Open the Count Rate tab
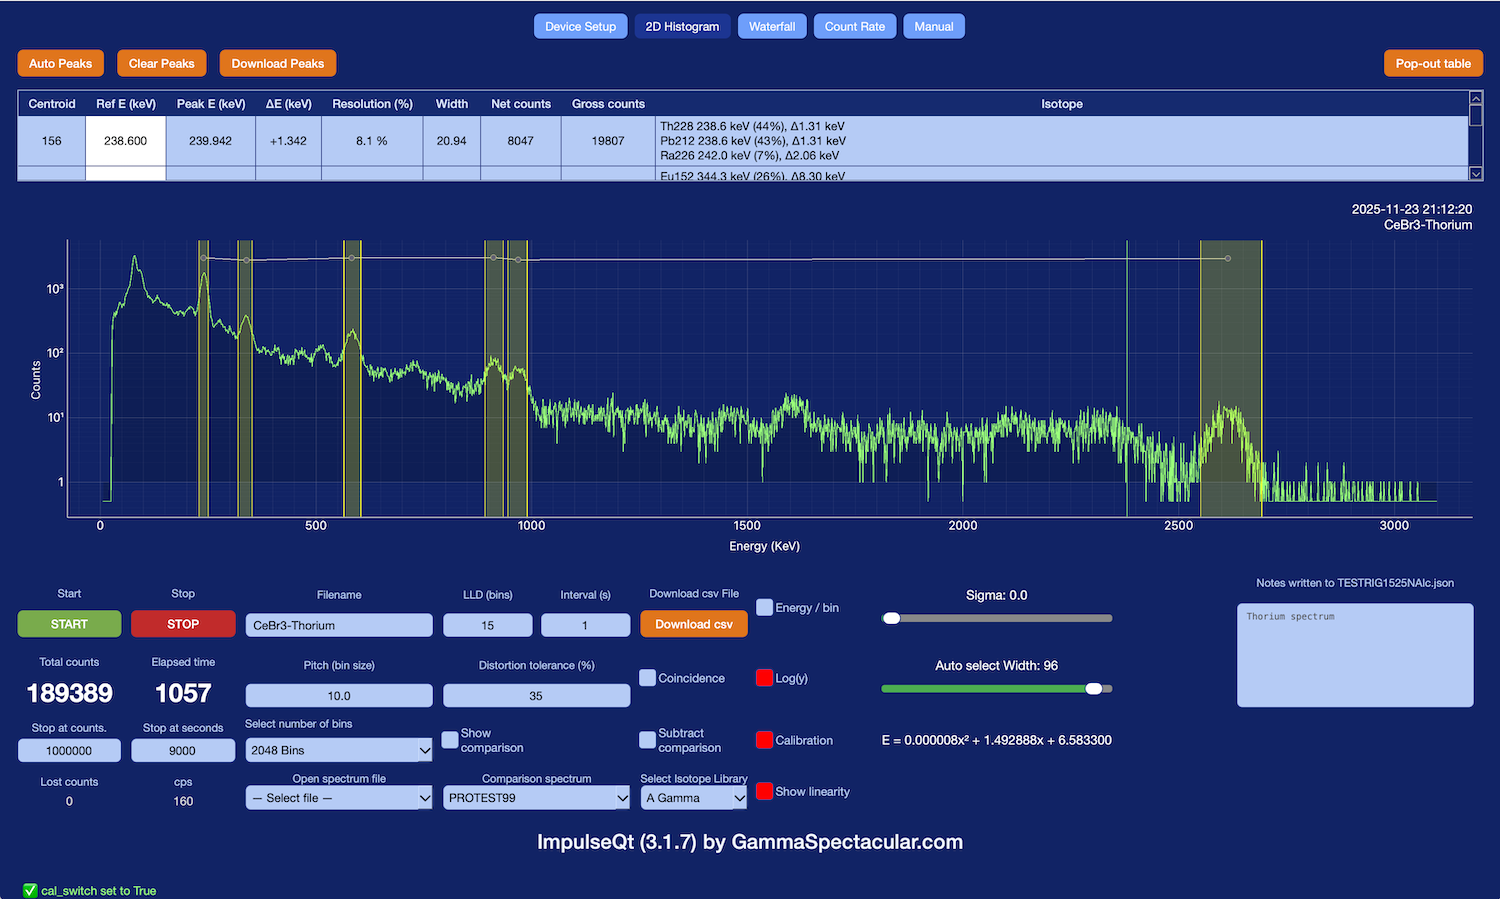The height and width of the screenshot is (899, 1500). click(x=855, y=26)
